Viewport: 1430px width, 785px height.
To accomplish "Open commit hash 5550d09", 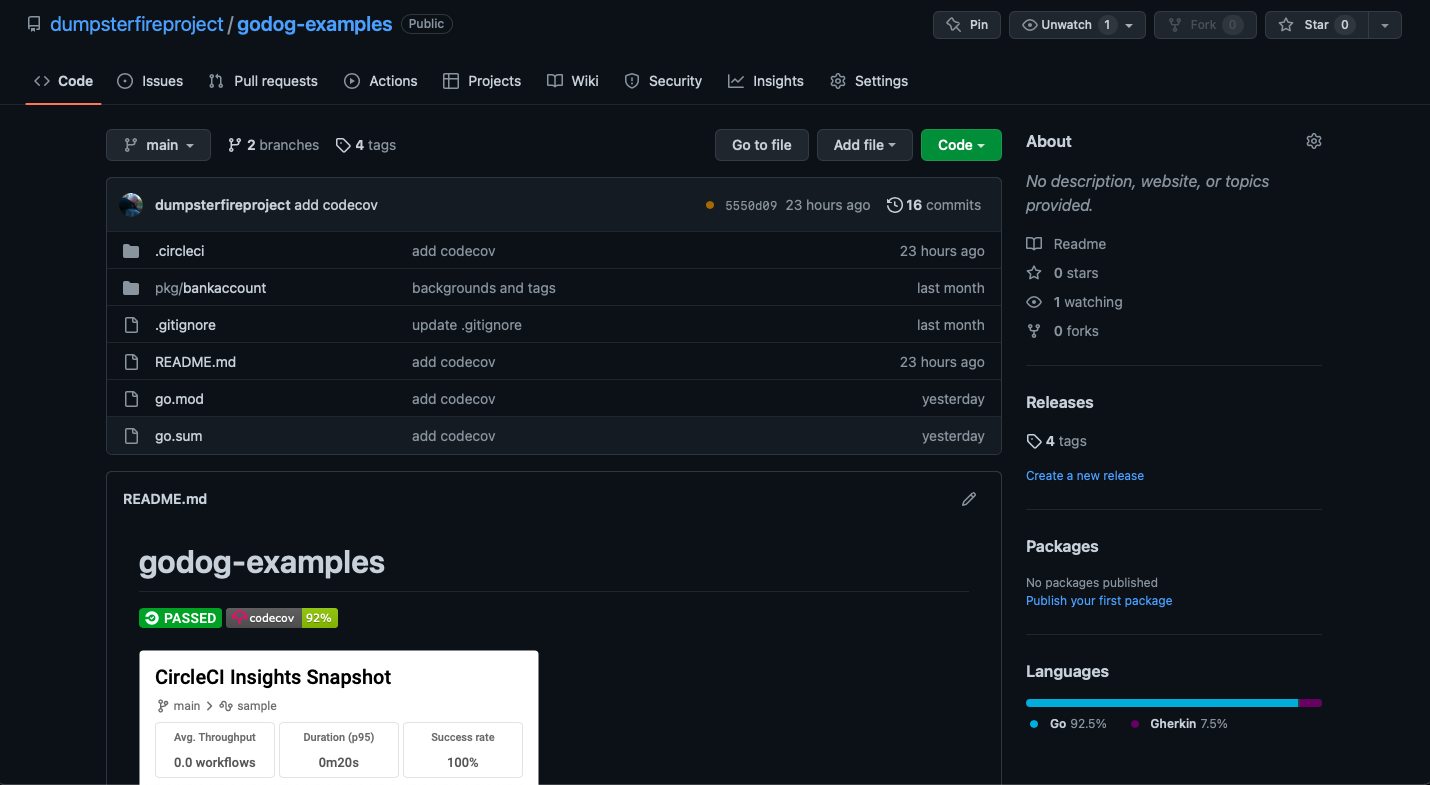I will 751,205.
